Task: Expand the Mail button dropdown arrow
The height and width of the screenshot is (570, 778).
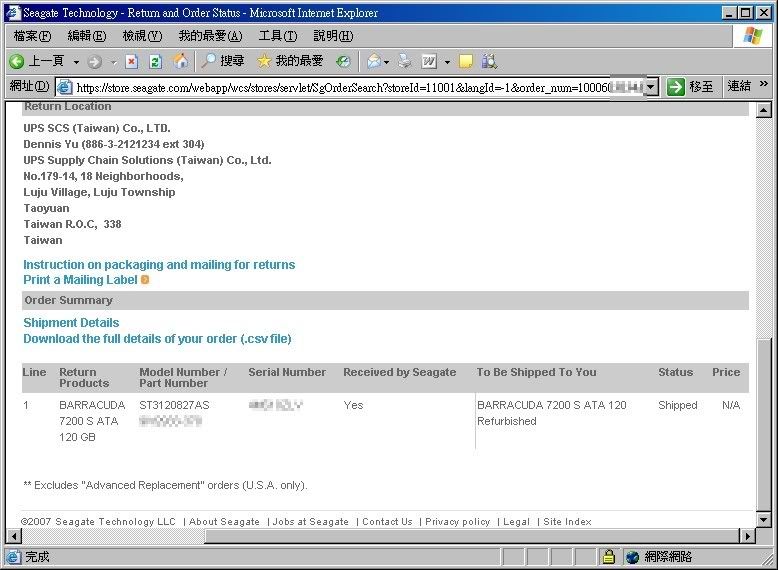Action: tap(387, 62)
